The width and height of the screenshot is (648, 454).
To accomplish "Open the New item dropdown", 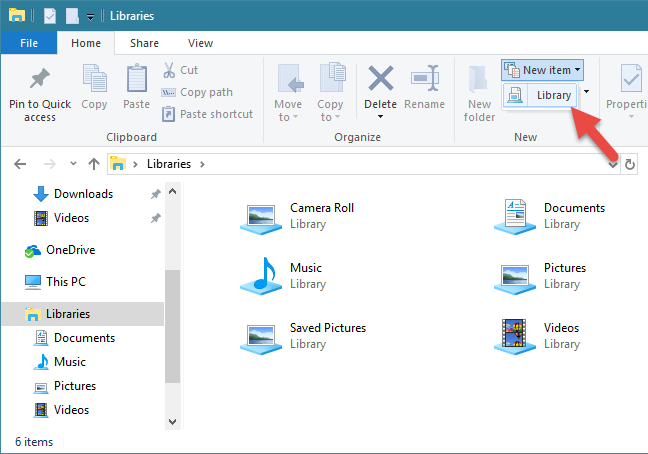I will [x=543, y=70].
